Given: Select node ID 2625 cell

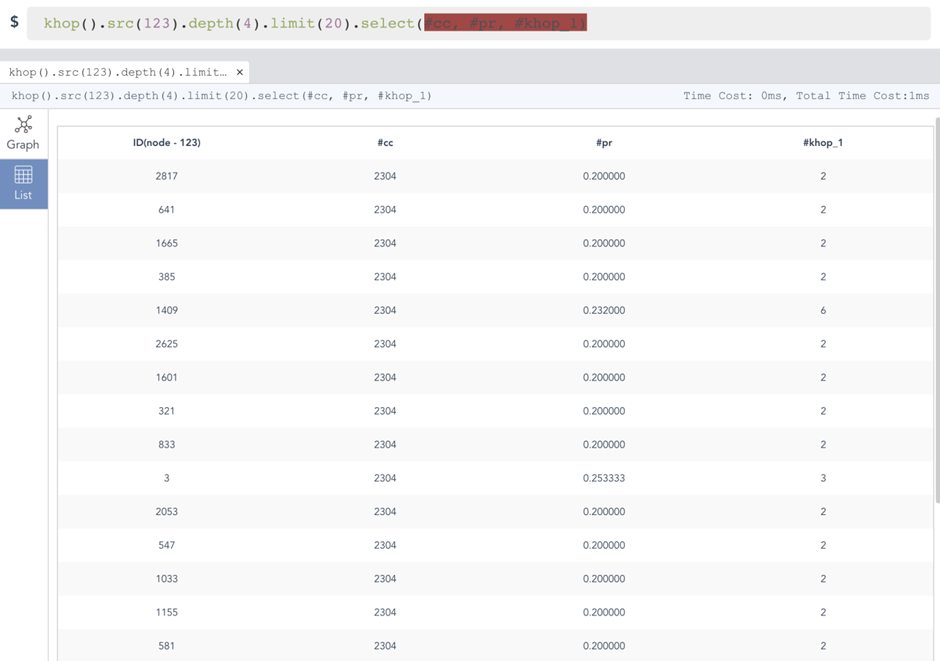Looking at the screenshot, I should [x=167, y=344].
